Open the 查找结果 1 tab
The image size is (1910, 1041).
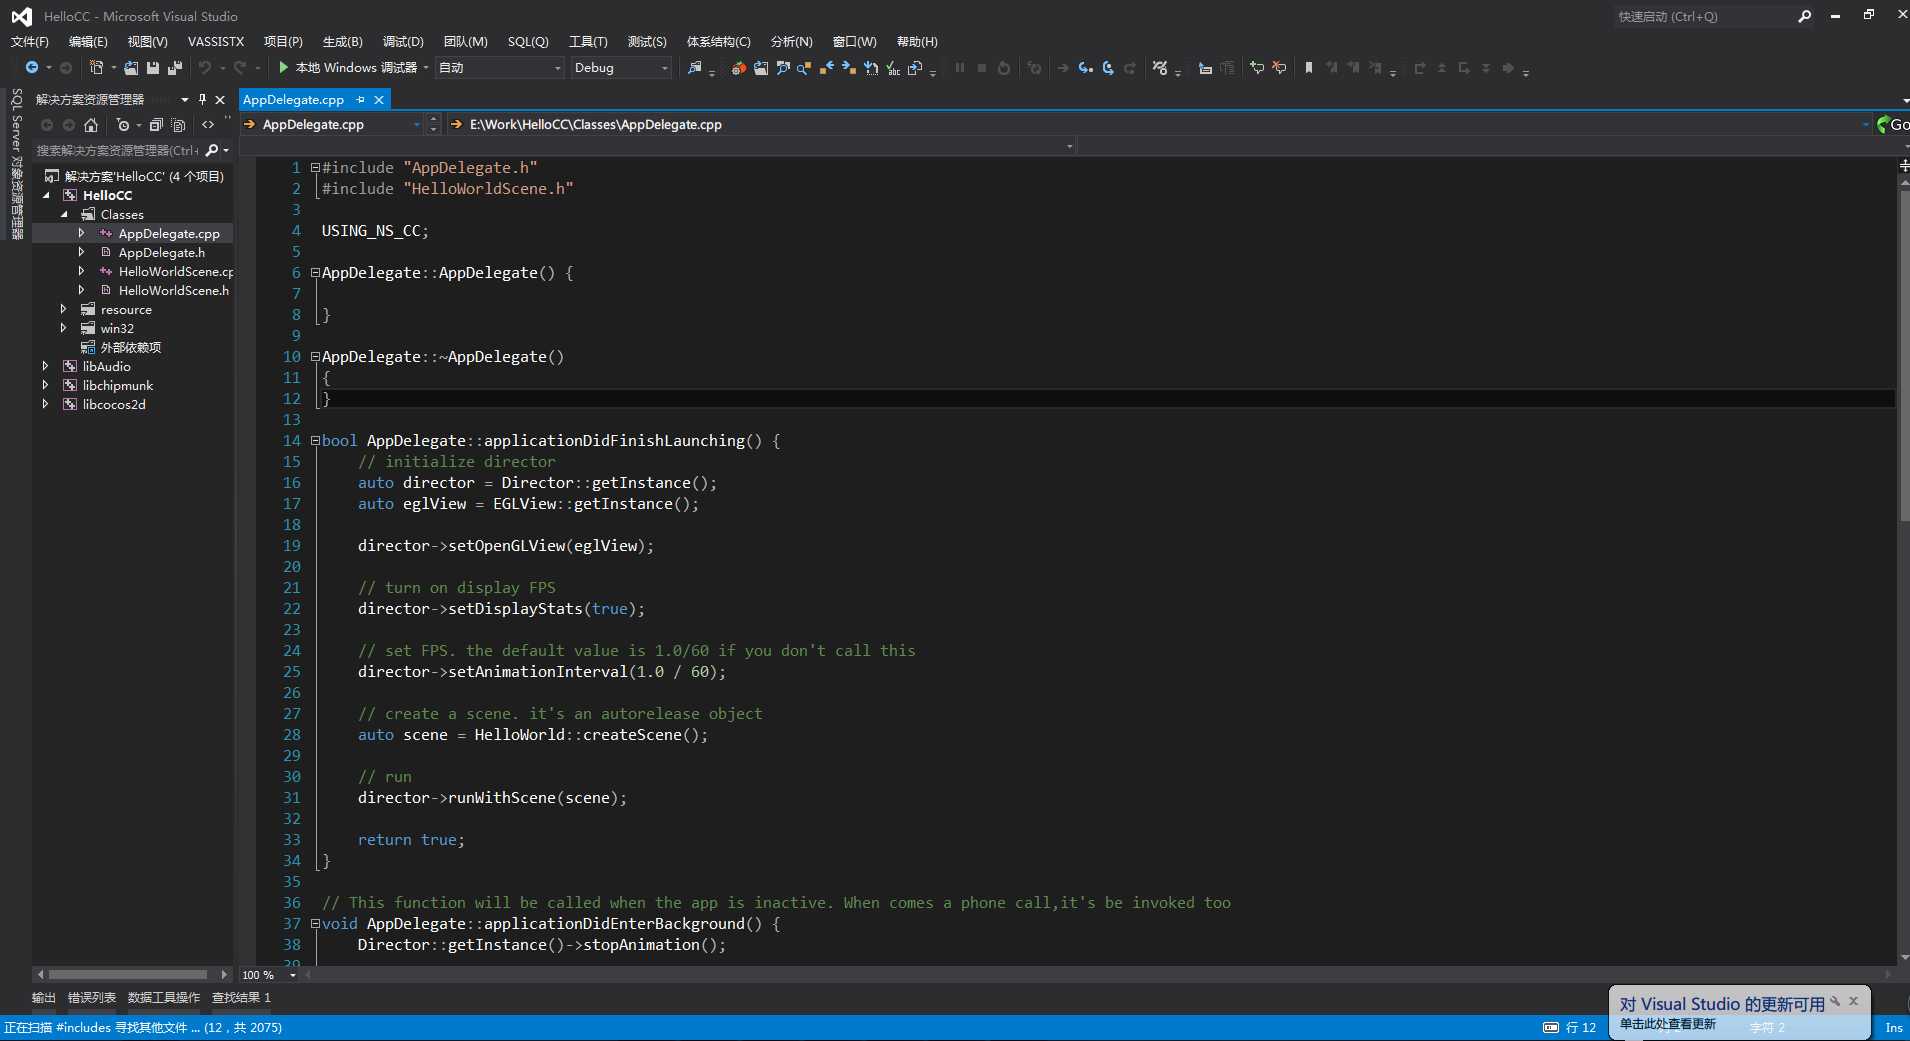point(241,998)
